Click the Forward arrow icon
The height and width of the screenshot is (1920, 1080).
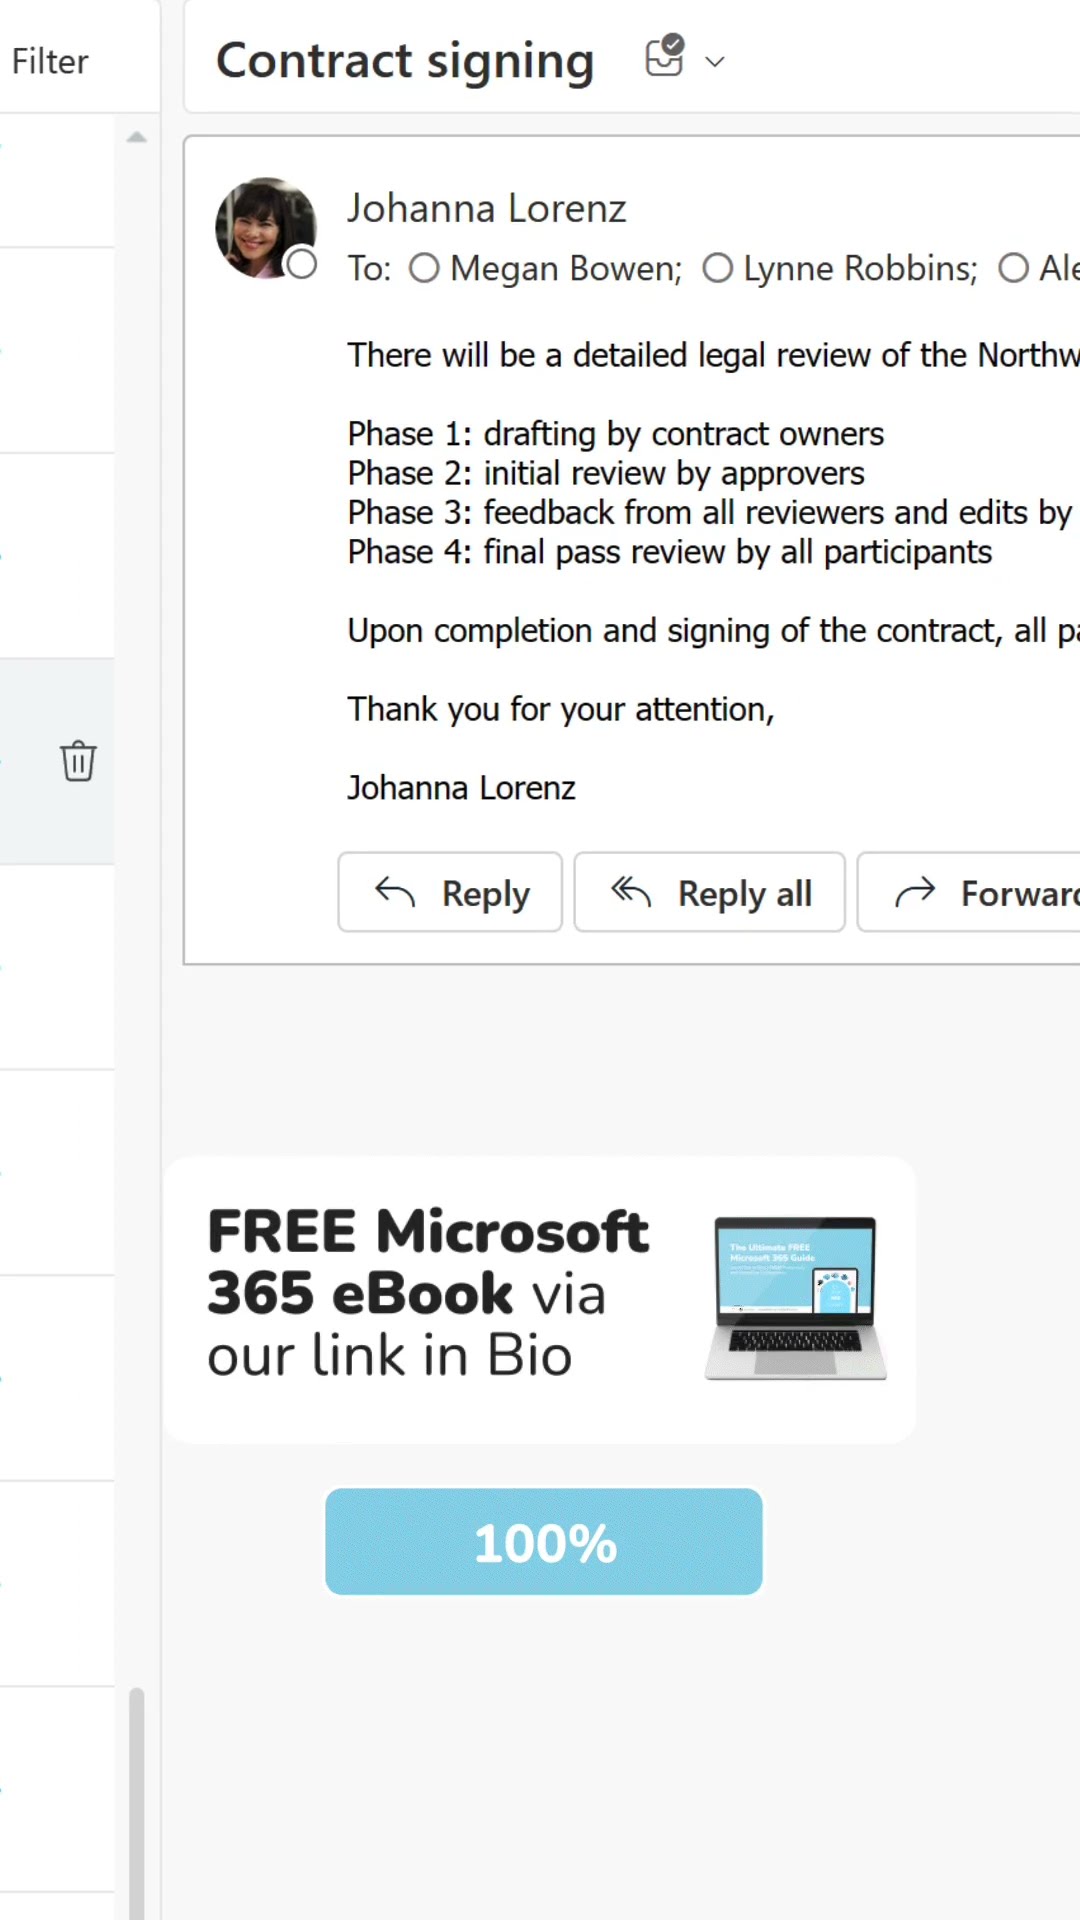click(915, 891)
